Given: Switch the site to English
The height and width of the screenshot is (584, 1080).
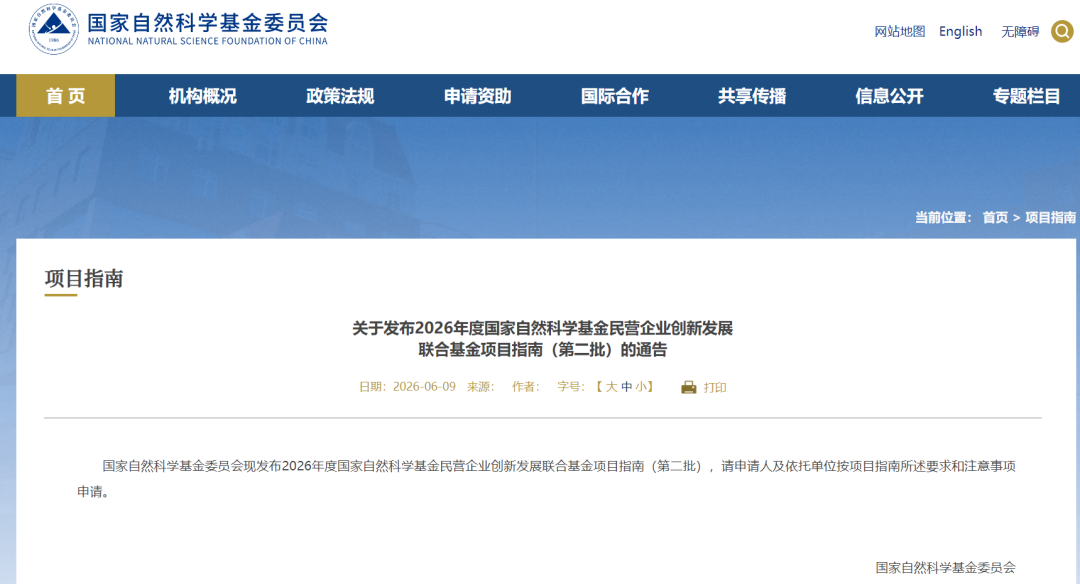Looking at the screenshot, I should point(960,32).
